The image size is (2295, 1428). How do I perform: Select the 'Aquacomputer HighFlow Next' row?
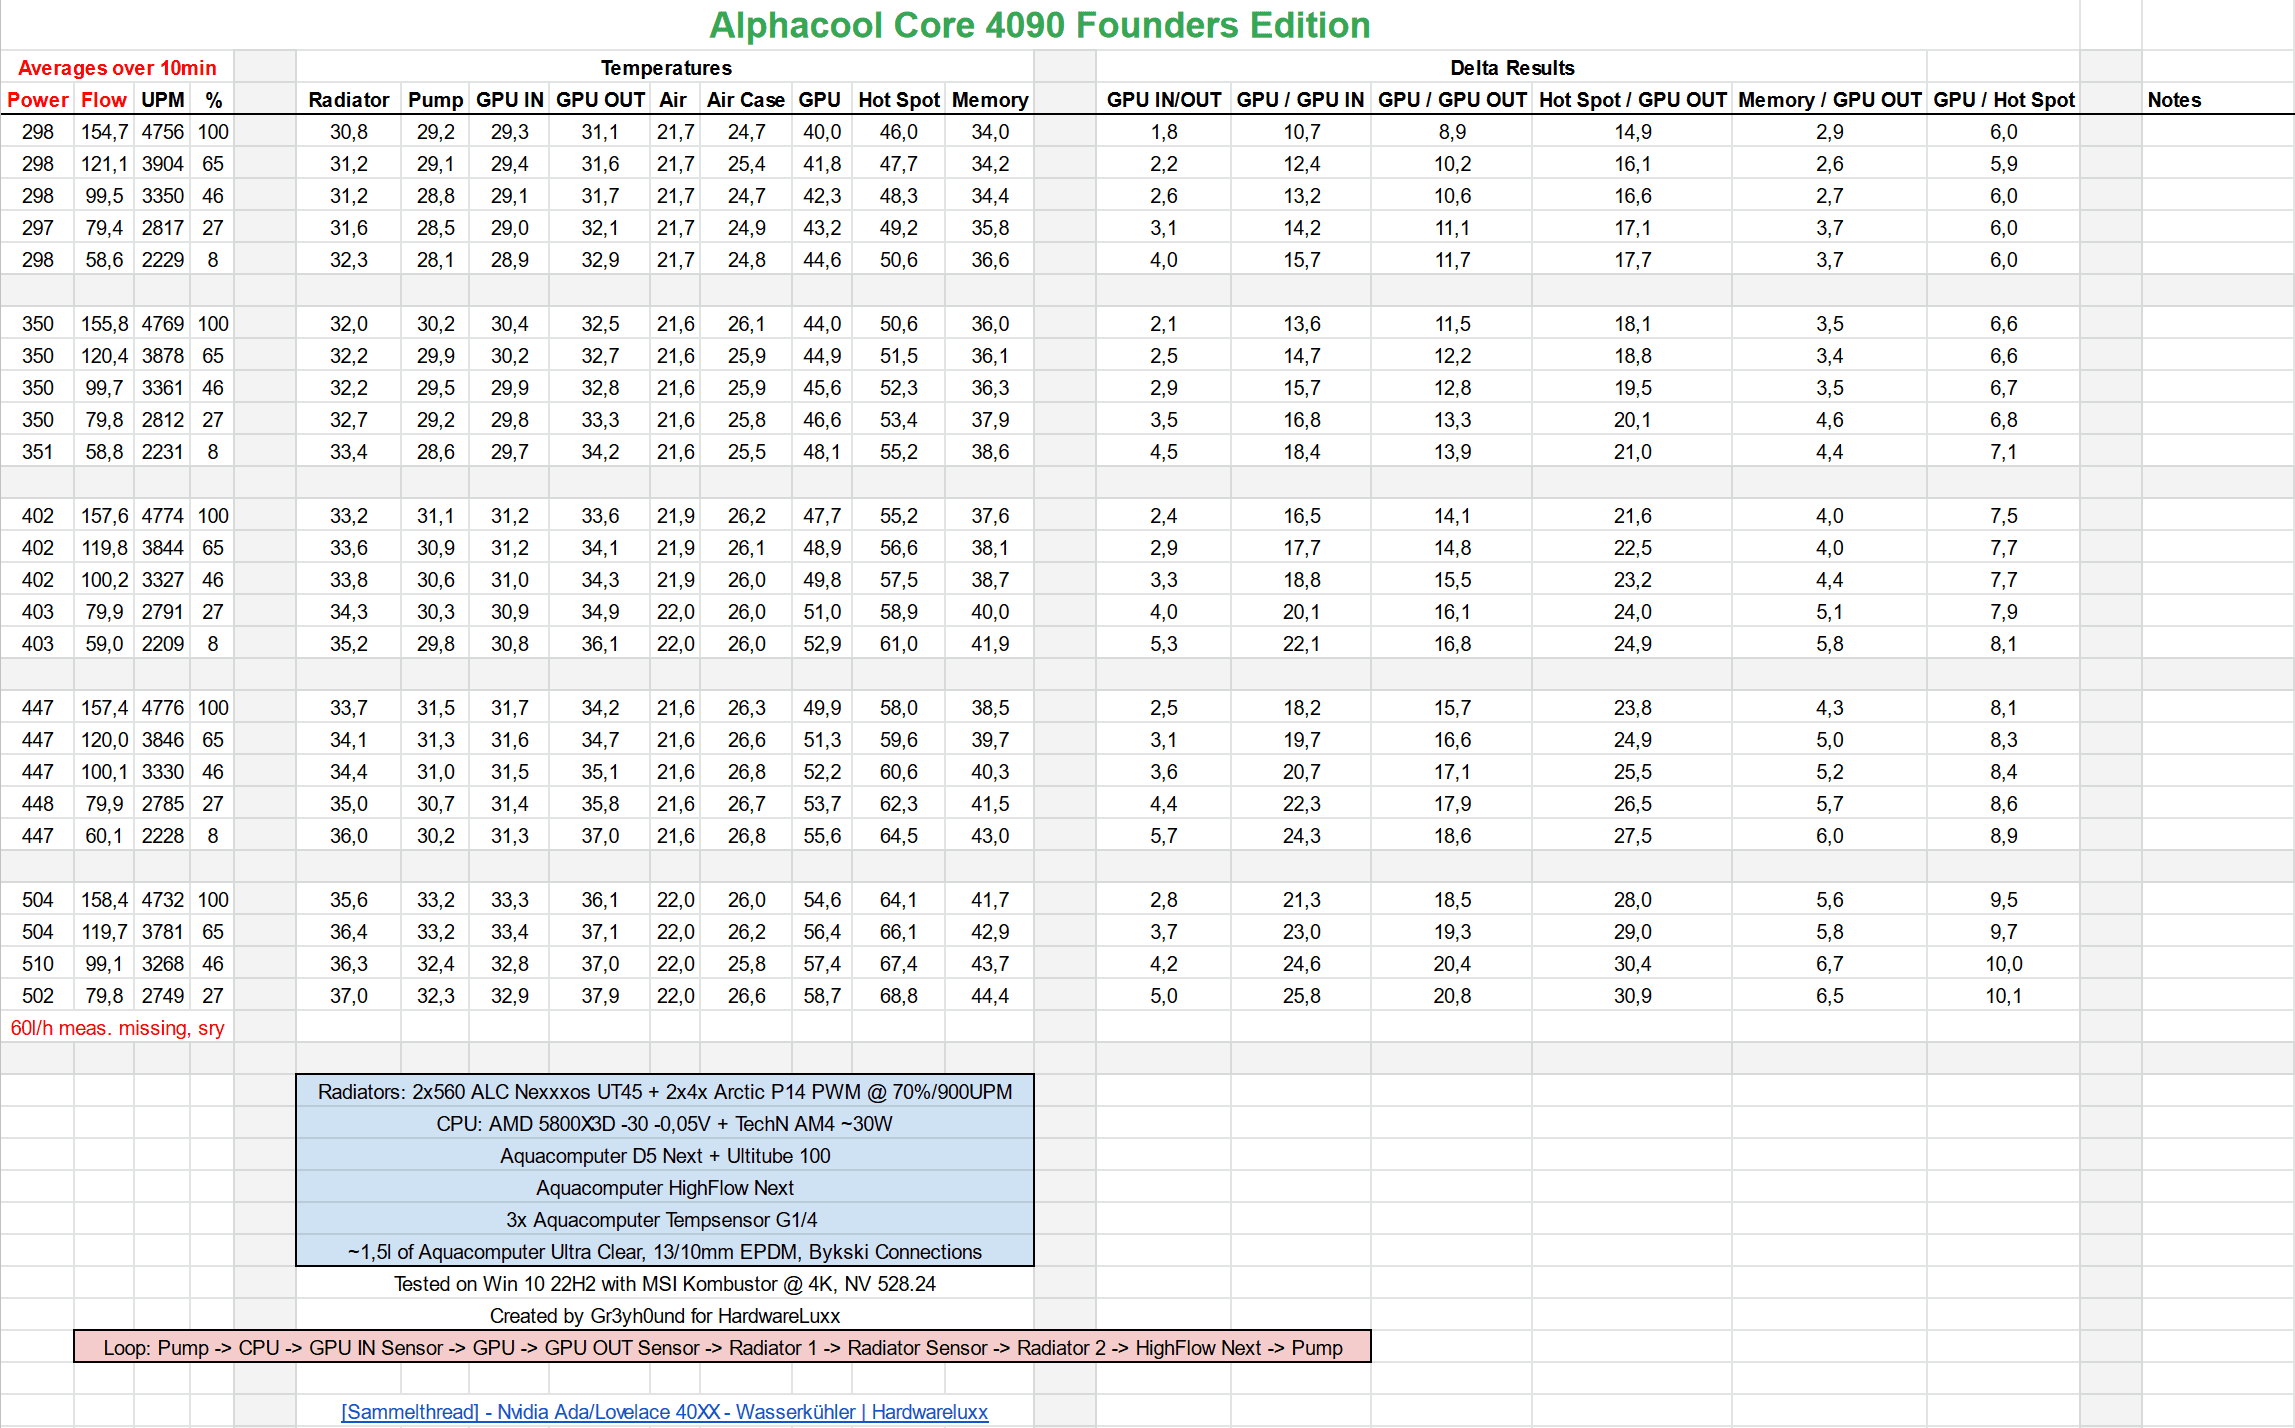coord(665,1188)
